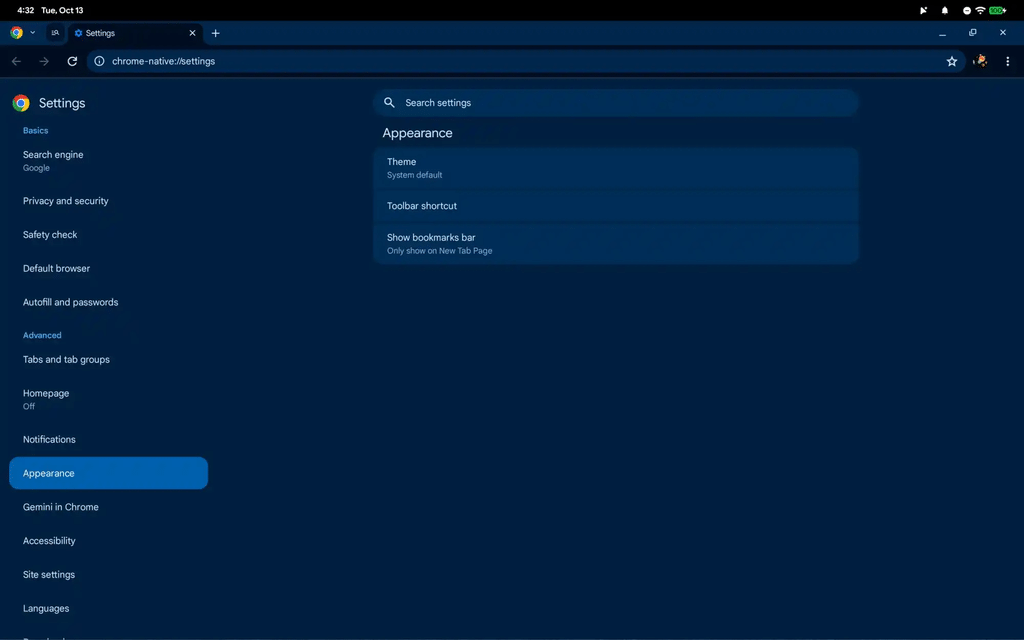1024x640 pixels.
Task: Click the chrome-native://settings address bar
Action: coord(526,61)
